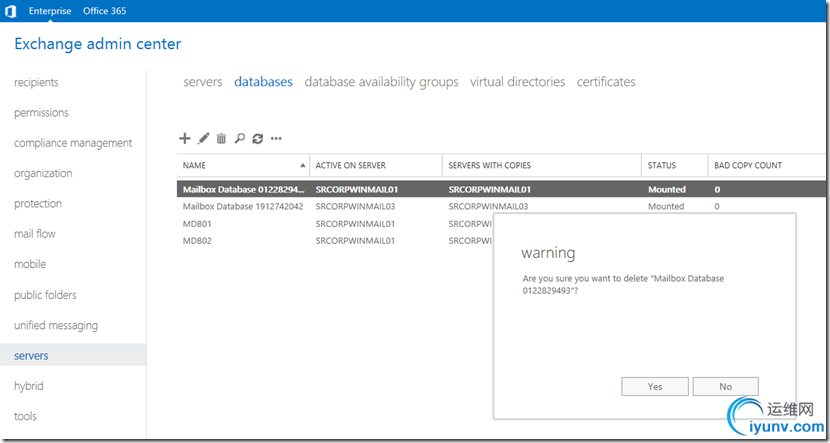Click Mounted status for Mailbox Database 1912742042
The image size is (830, 443).
(666, 206)
